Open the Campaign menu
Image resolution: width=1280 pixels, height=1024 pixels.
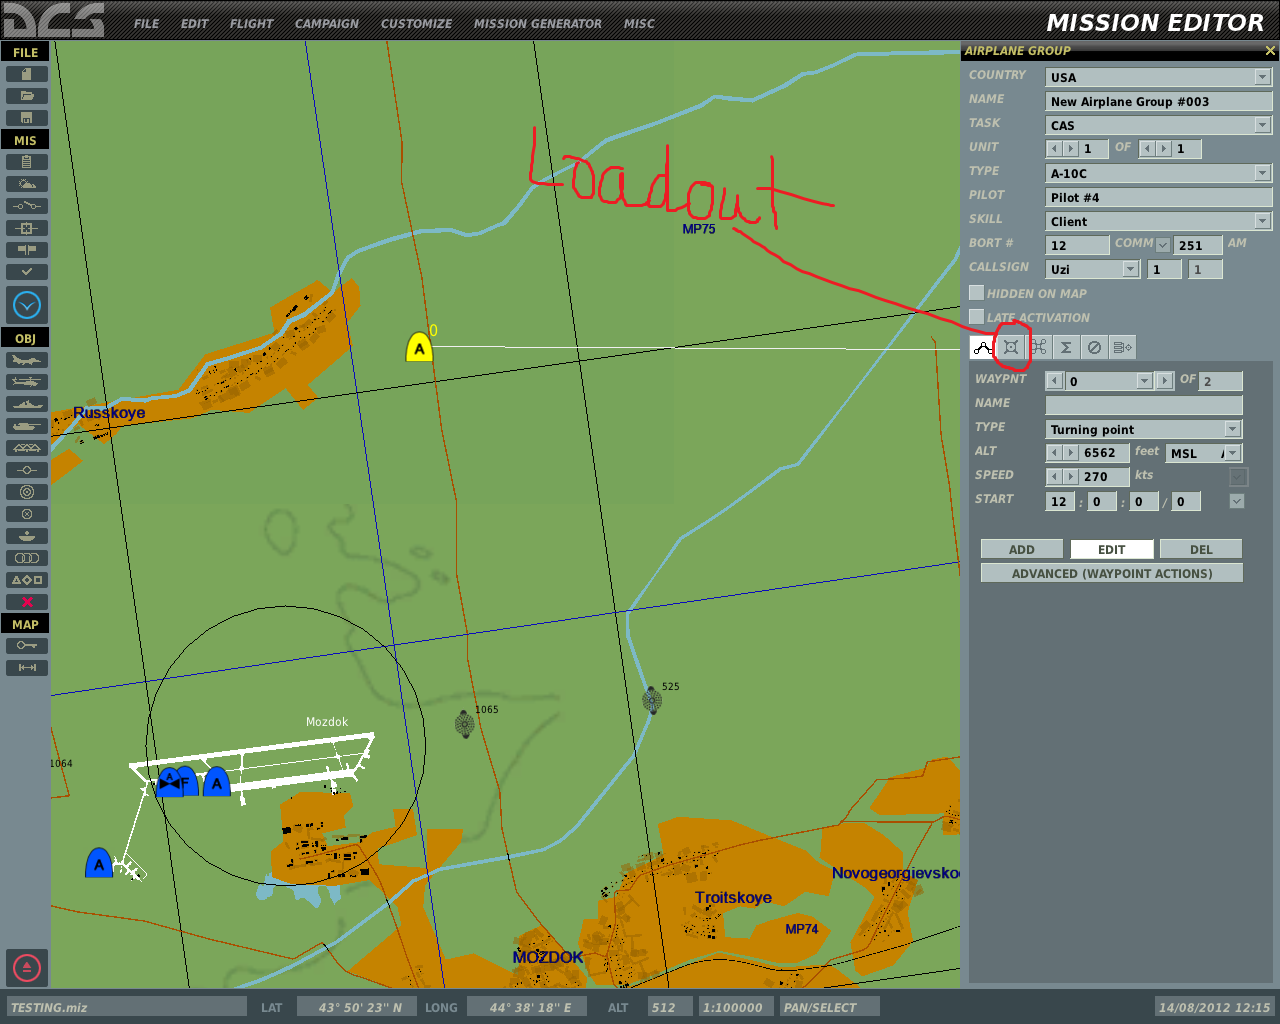pos(327,23)
